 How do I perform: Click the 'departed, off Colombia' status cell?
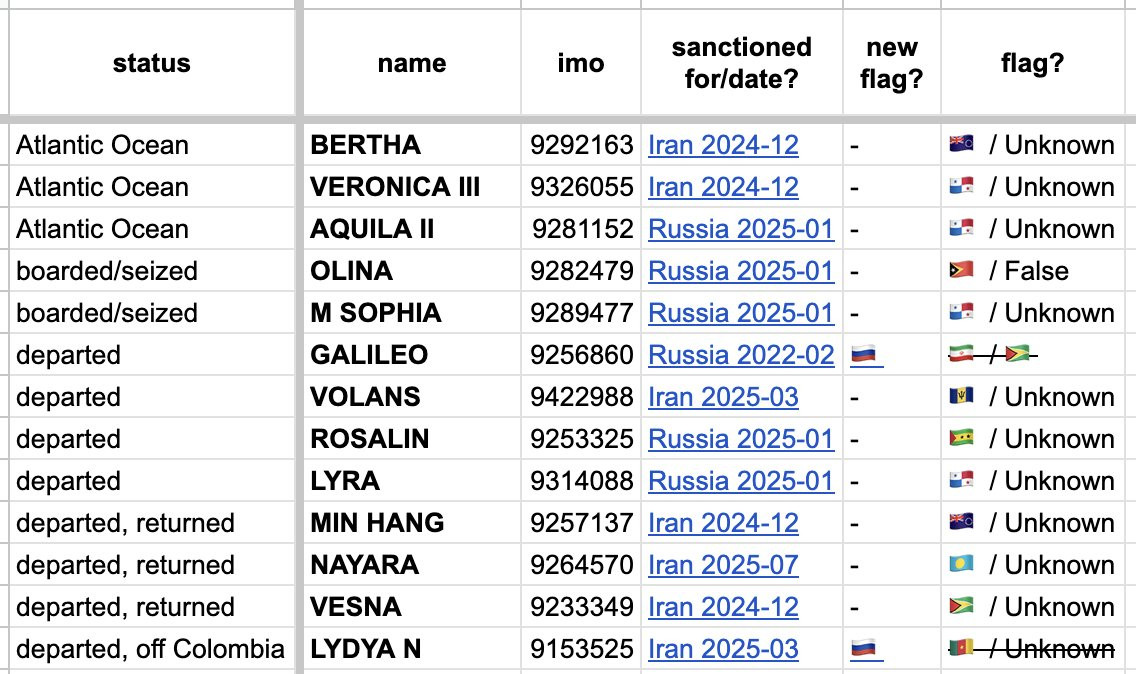[x=150, y=649]
